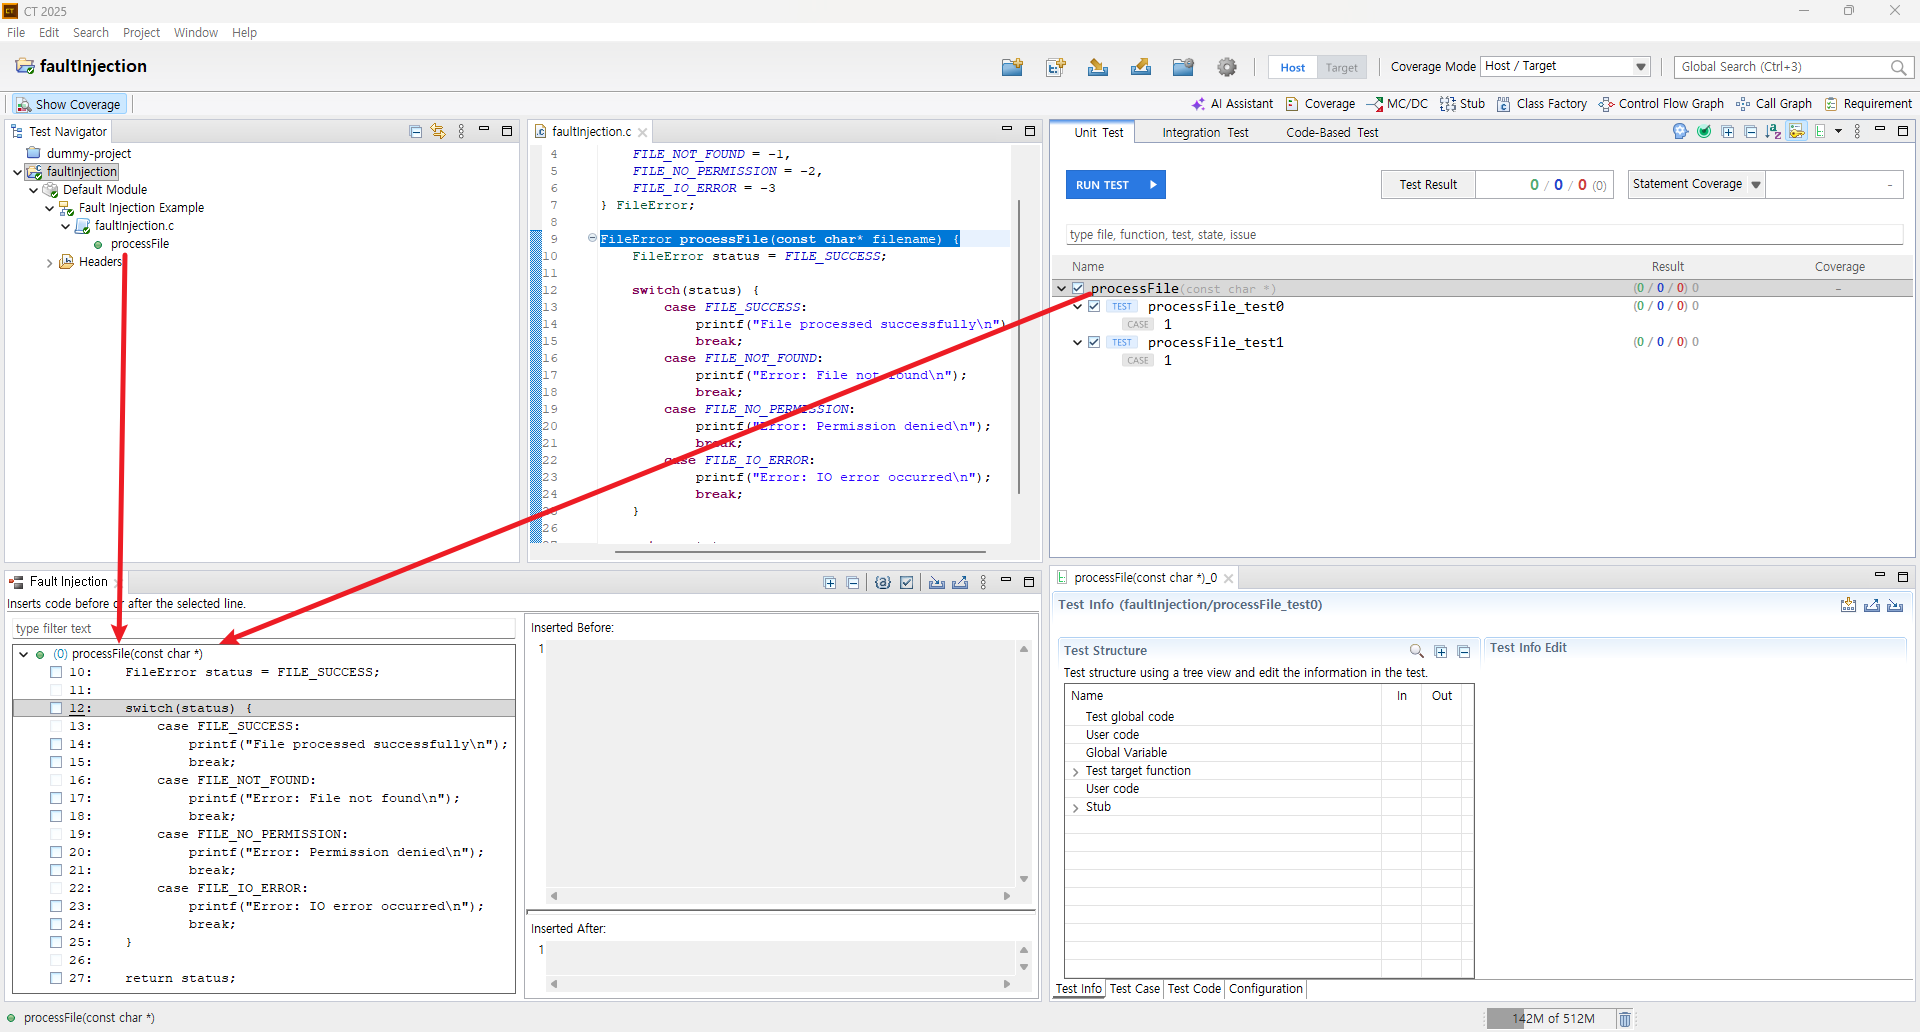Open the Call Graph view

coord(1774,104)
